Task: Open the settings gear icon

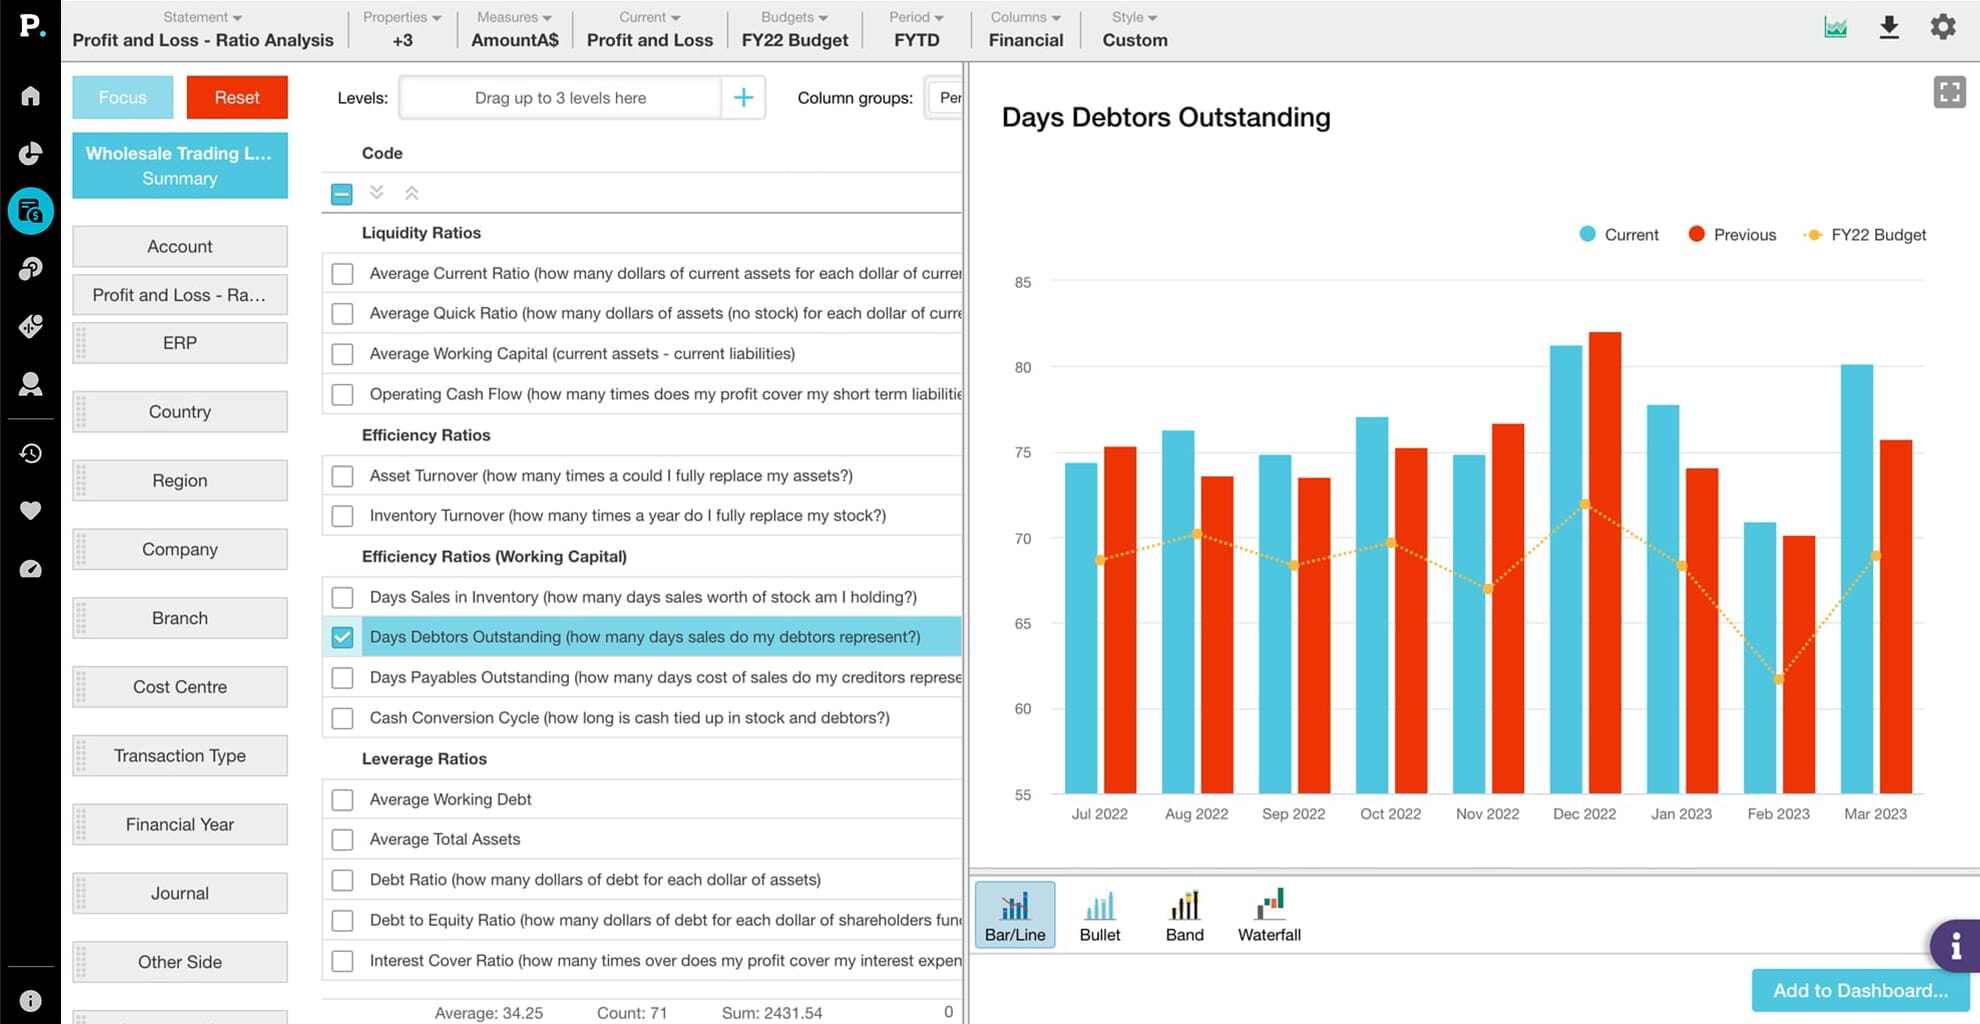Action: [x=1942, y=27]
